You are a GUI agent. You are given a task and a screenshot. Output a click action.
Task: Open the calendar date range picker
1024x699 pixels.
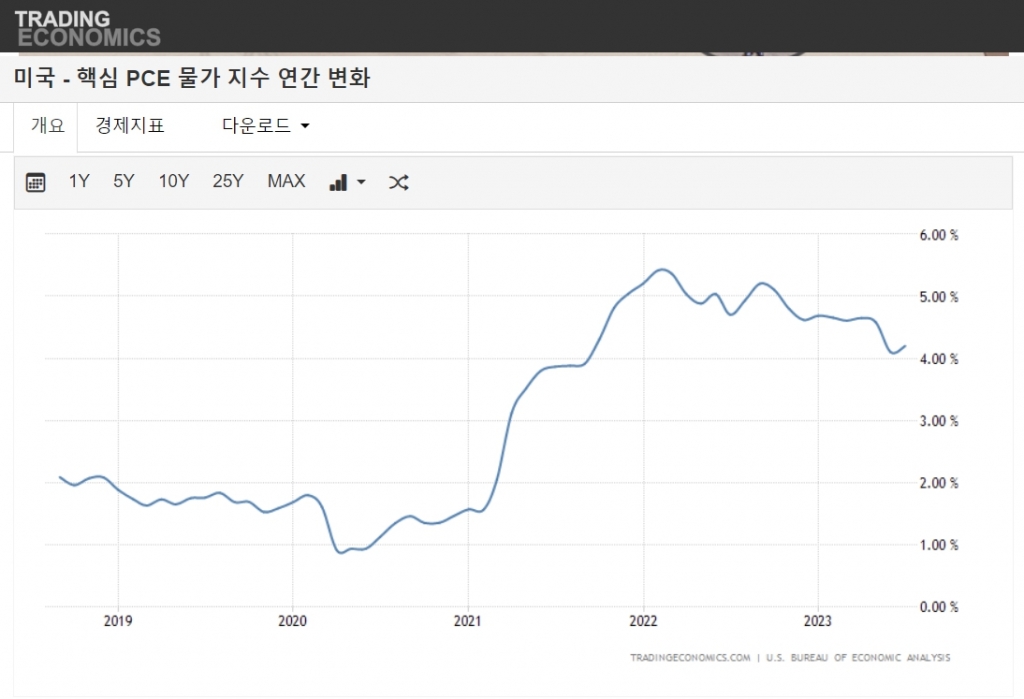pos(35,182)
